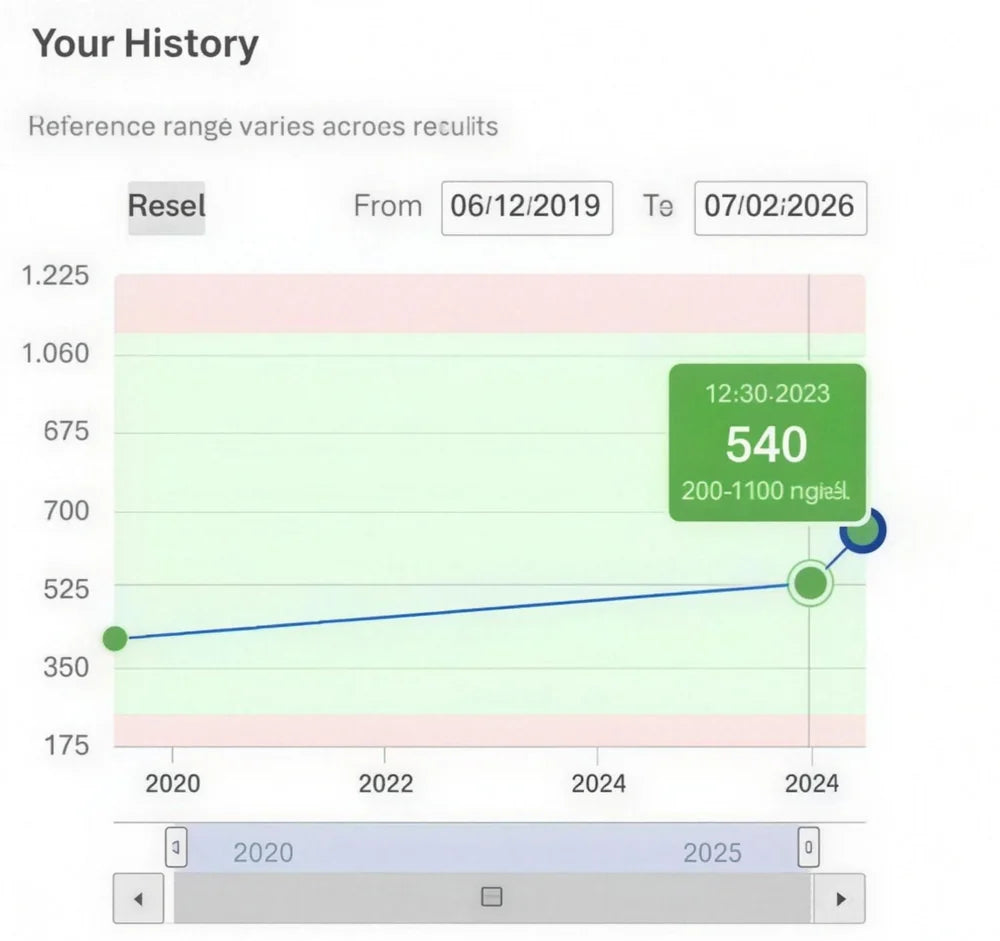The height and width of the screenshot is (941, 1000).
Task: Click the latest blue-ringed data point
Action: click(x=863, y=531)
